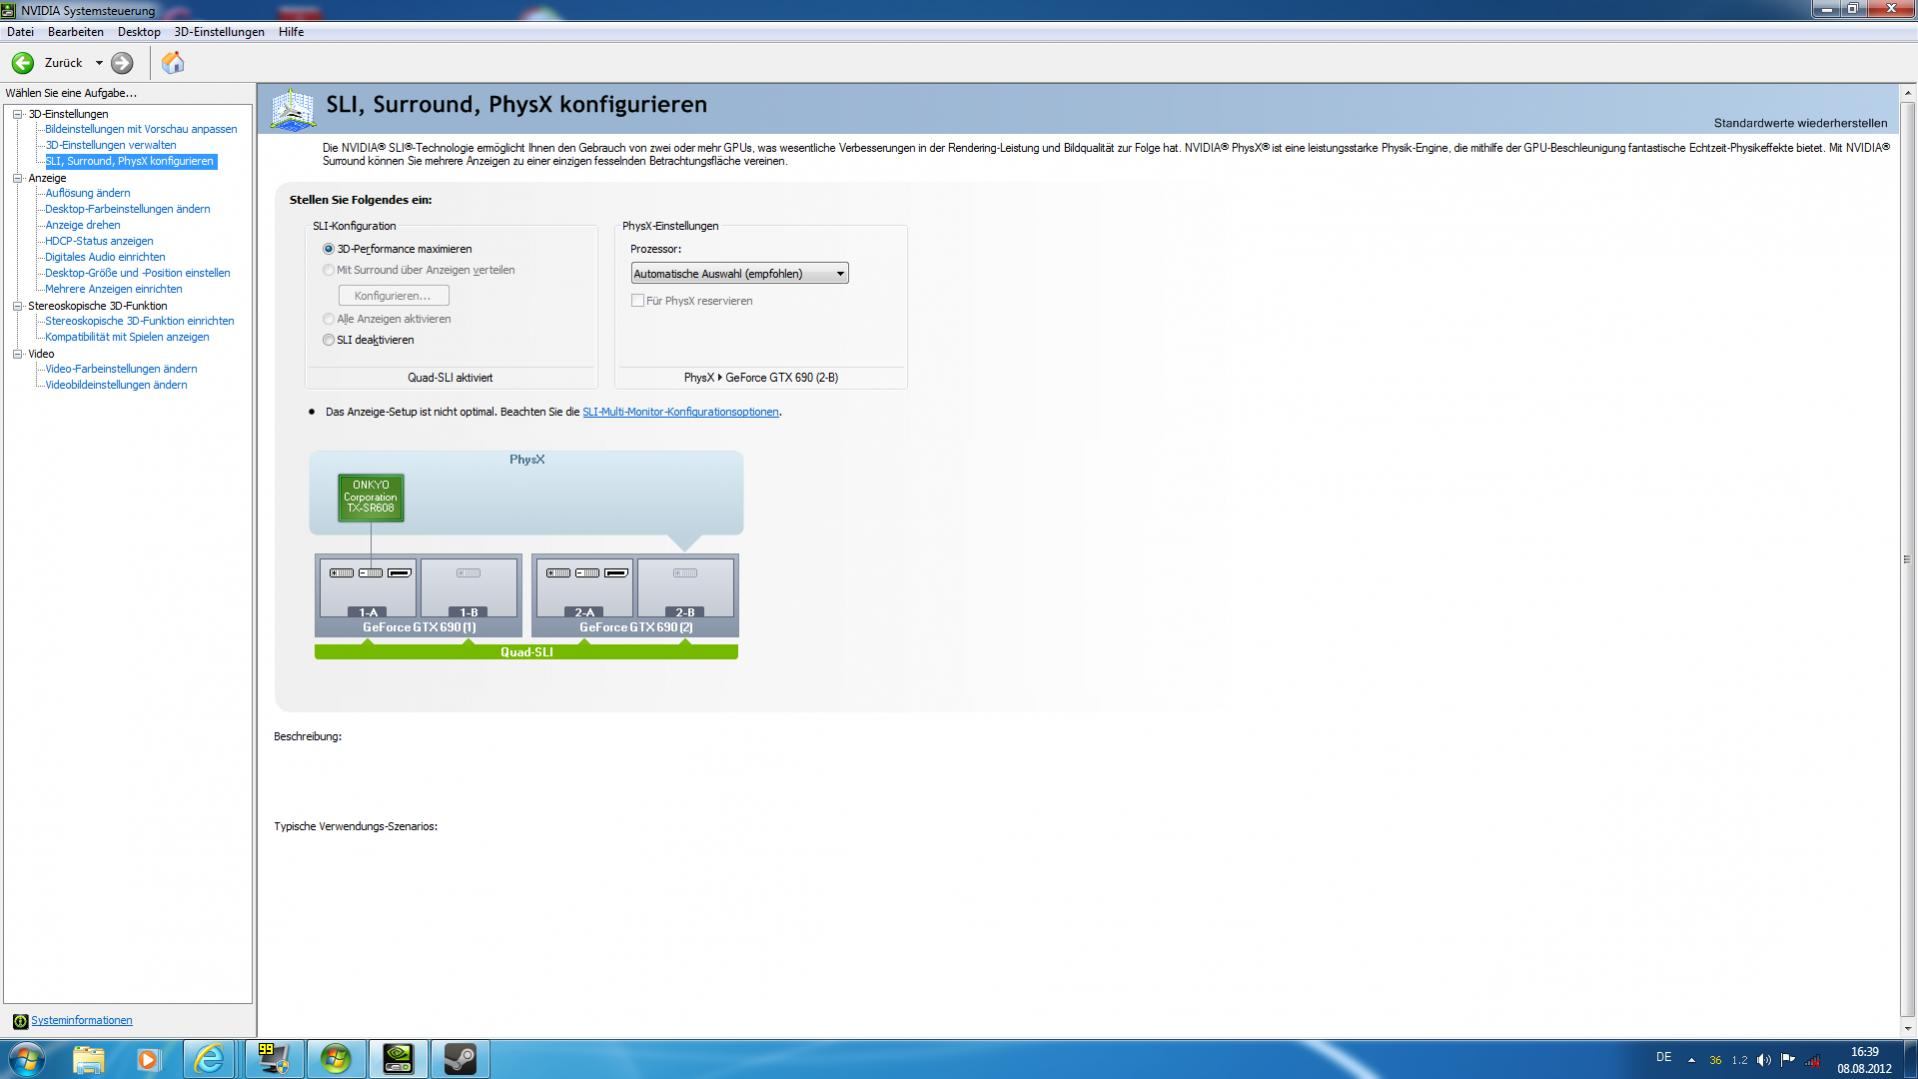The width and height of the screenshot is (1918, 1079).
Task: Open the Windows Start menu
Action: coord(26,1059)
